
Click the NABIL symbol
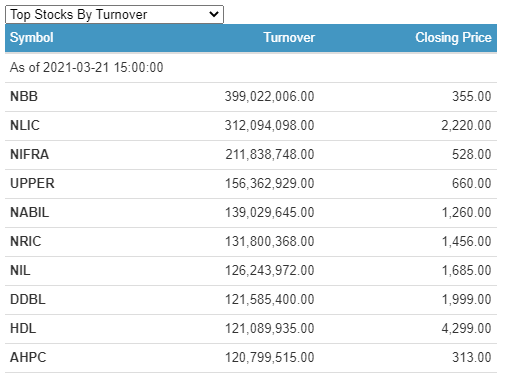pos(30,213)
